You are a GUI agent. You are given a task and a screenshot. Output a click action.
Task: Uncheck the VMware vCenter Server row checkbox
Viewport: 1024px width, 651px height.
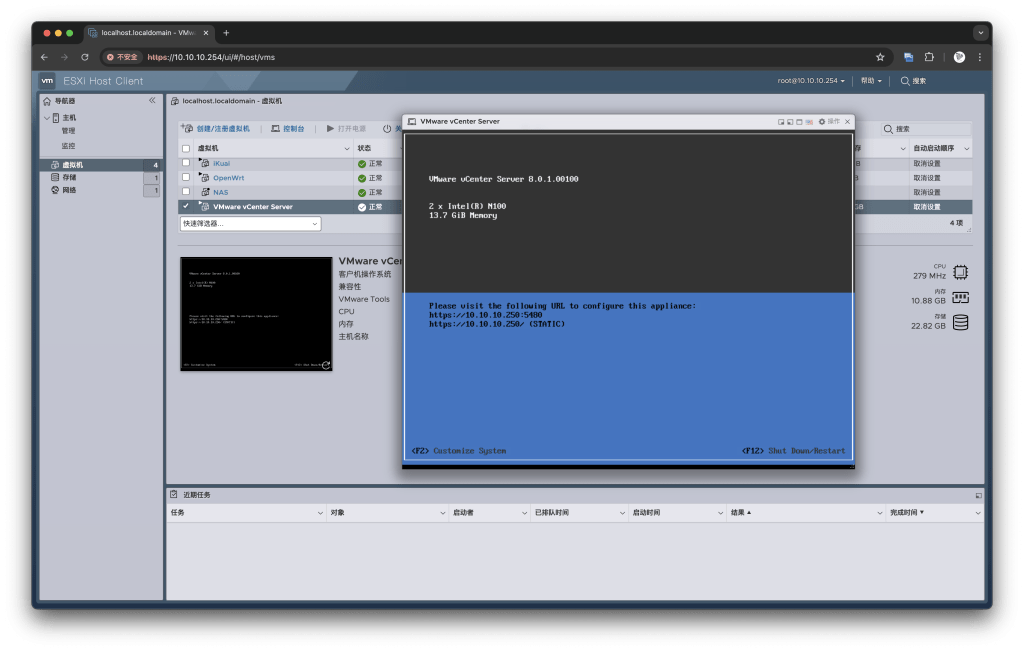(186, 206)
